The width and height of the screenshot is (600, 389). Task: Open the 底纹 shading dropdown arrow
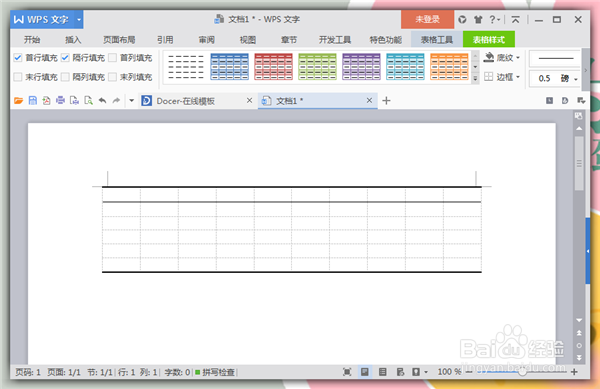[x=518, y=58]
